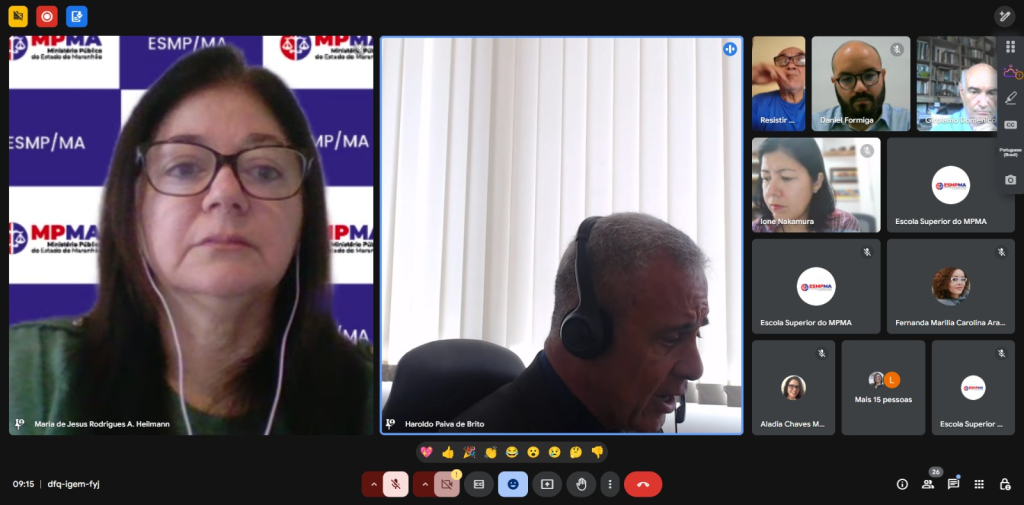Open host controls lock icon
1024x505 pixels.
1005,484
